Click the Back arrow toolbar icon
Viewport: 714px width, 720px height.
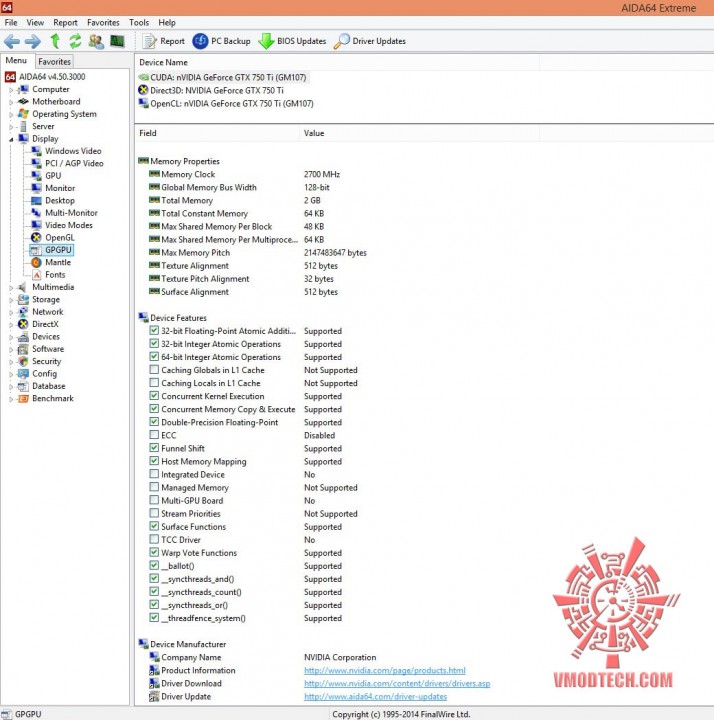(x=12, y=41)
